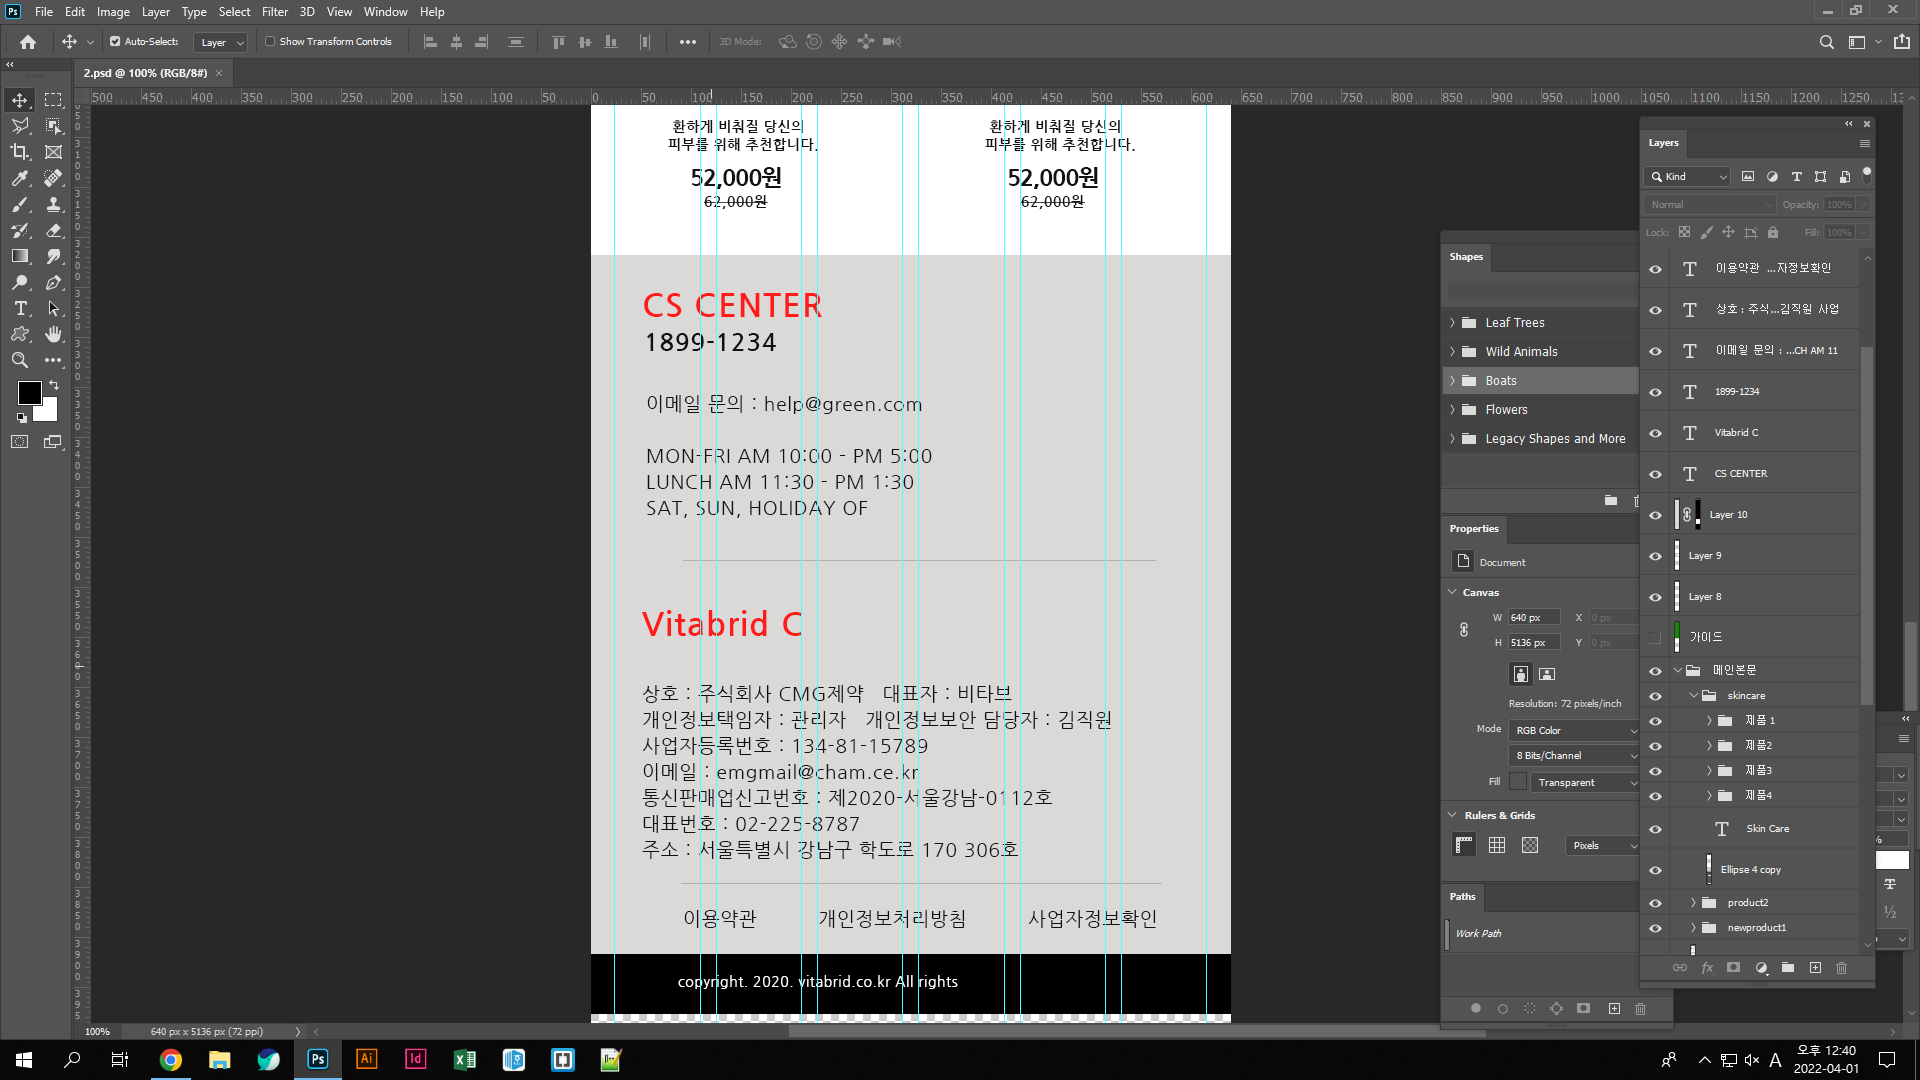Select the Crop tool
The image size is (1920, 1080).
(20, 152)
